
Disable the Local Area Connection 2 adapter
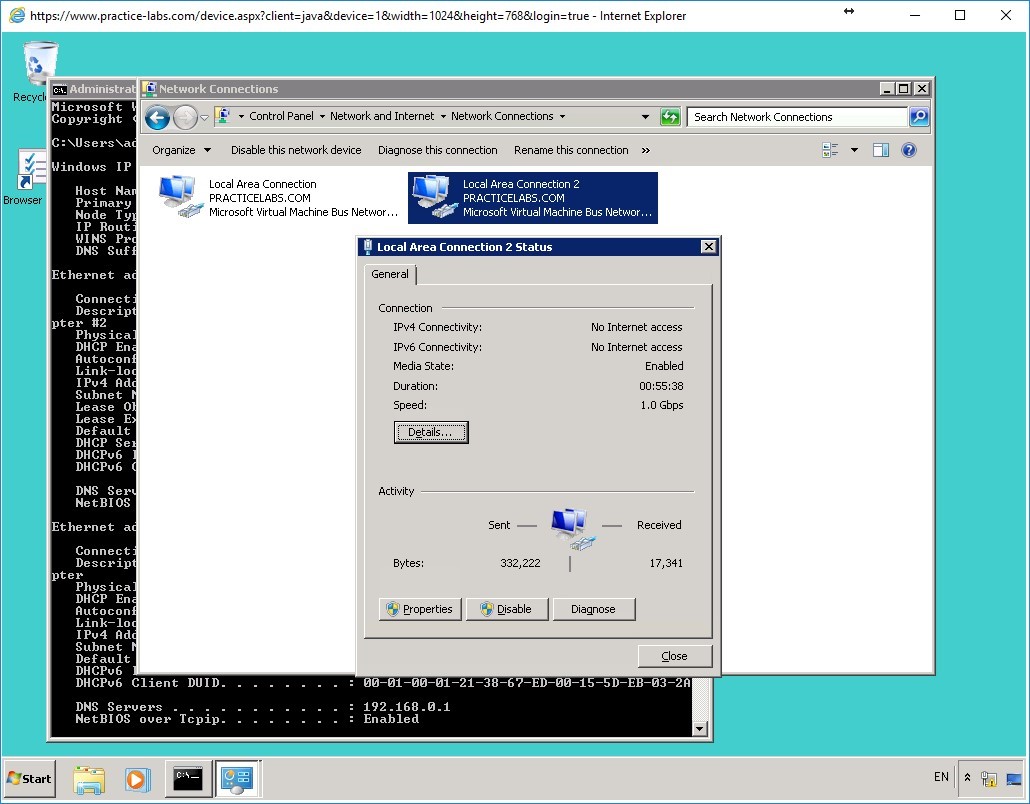(506, 608)
